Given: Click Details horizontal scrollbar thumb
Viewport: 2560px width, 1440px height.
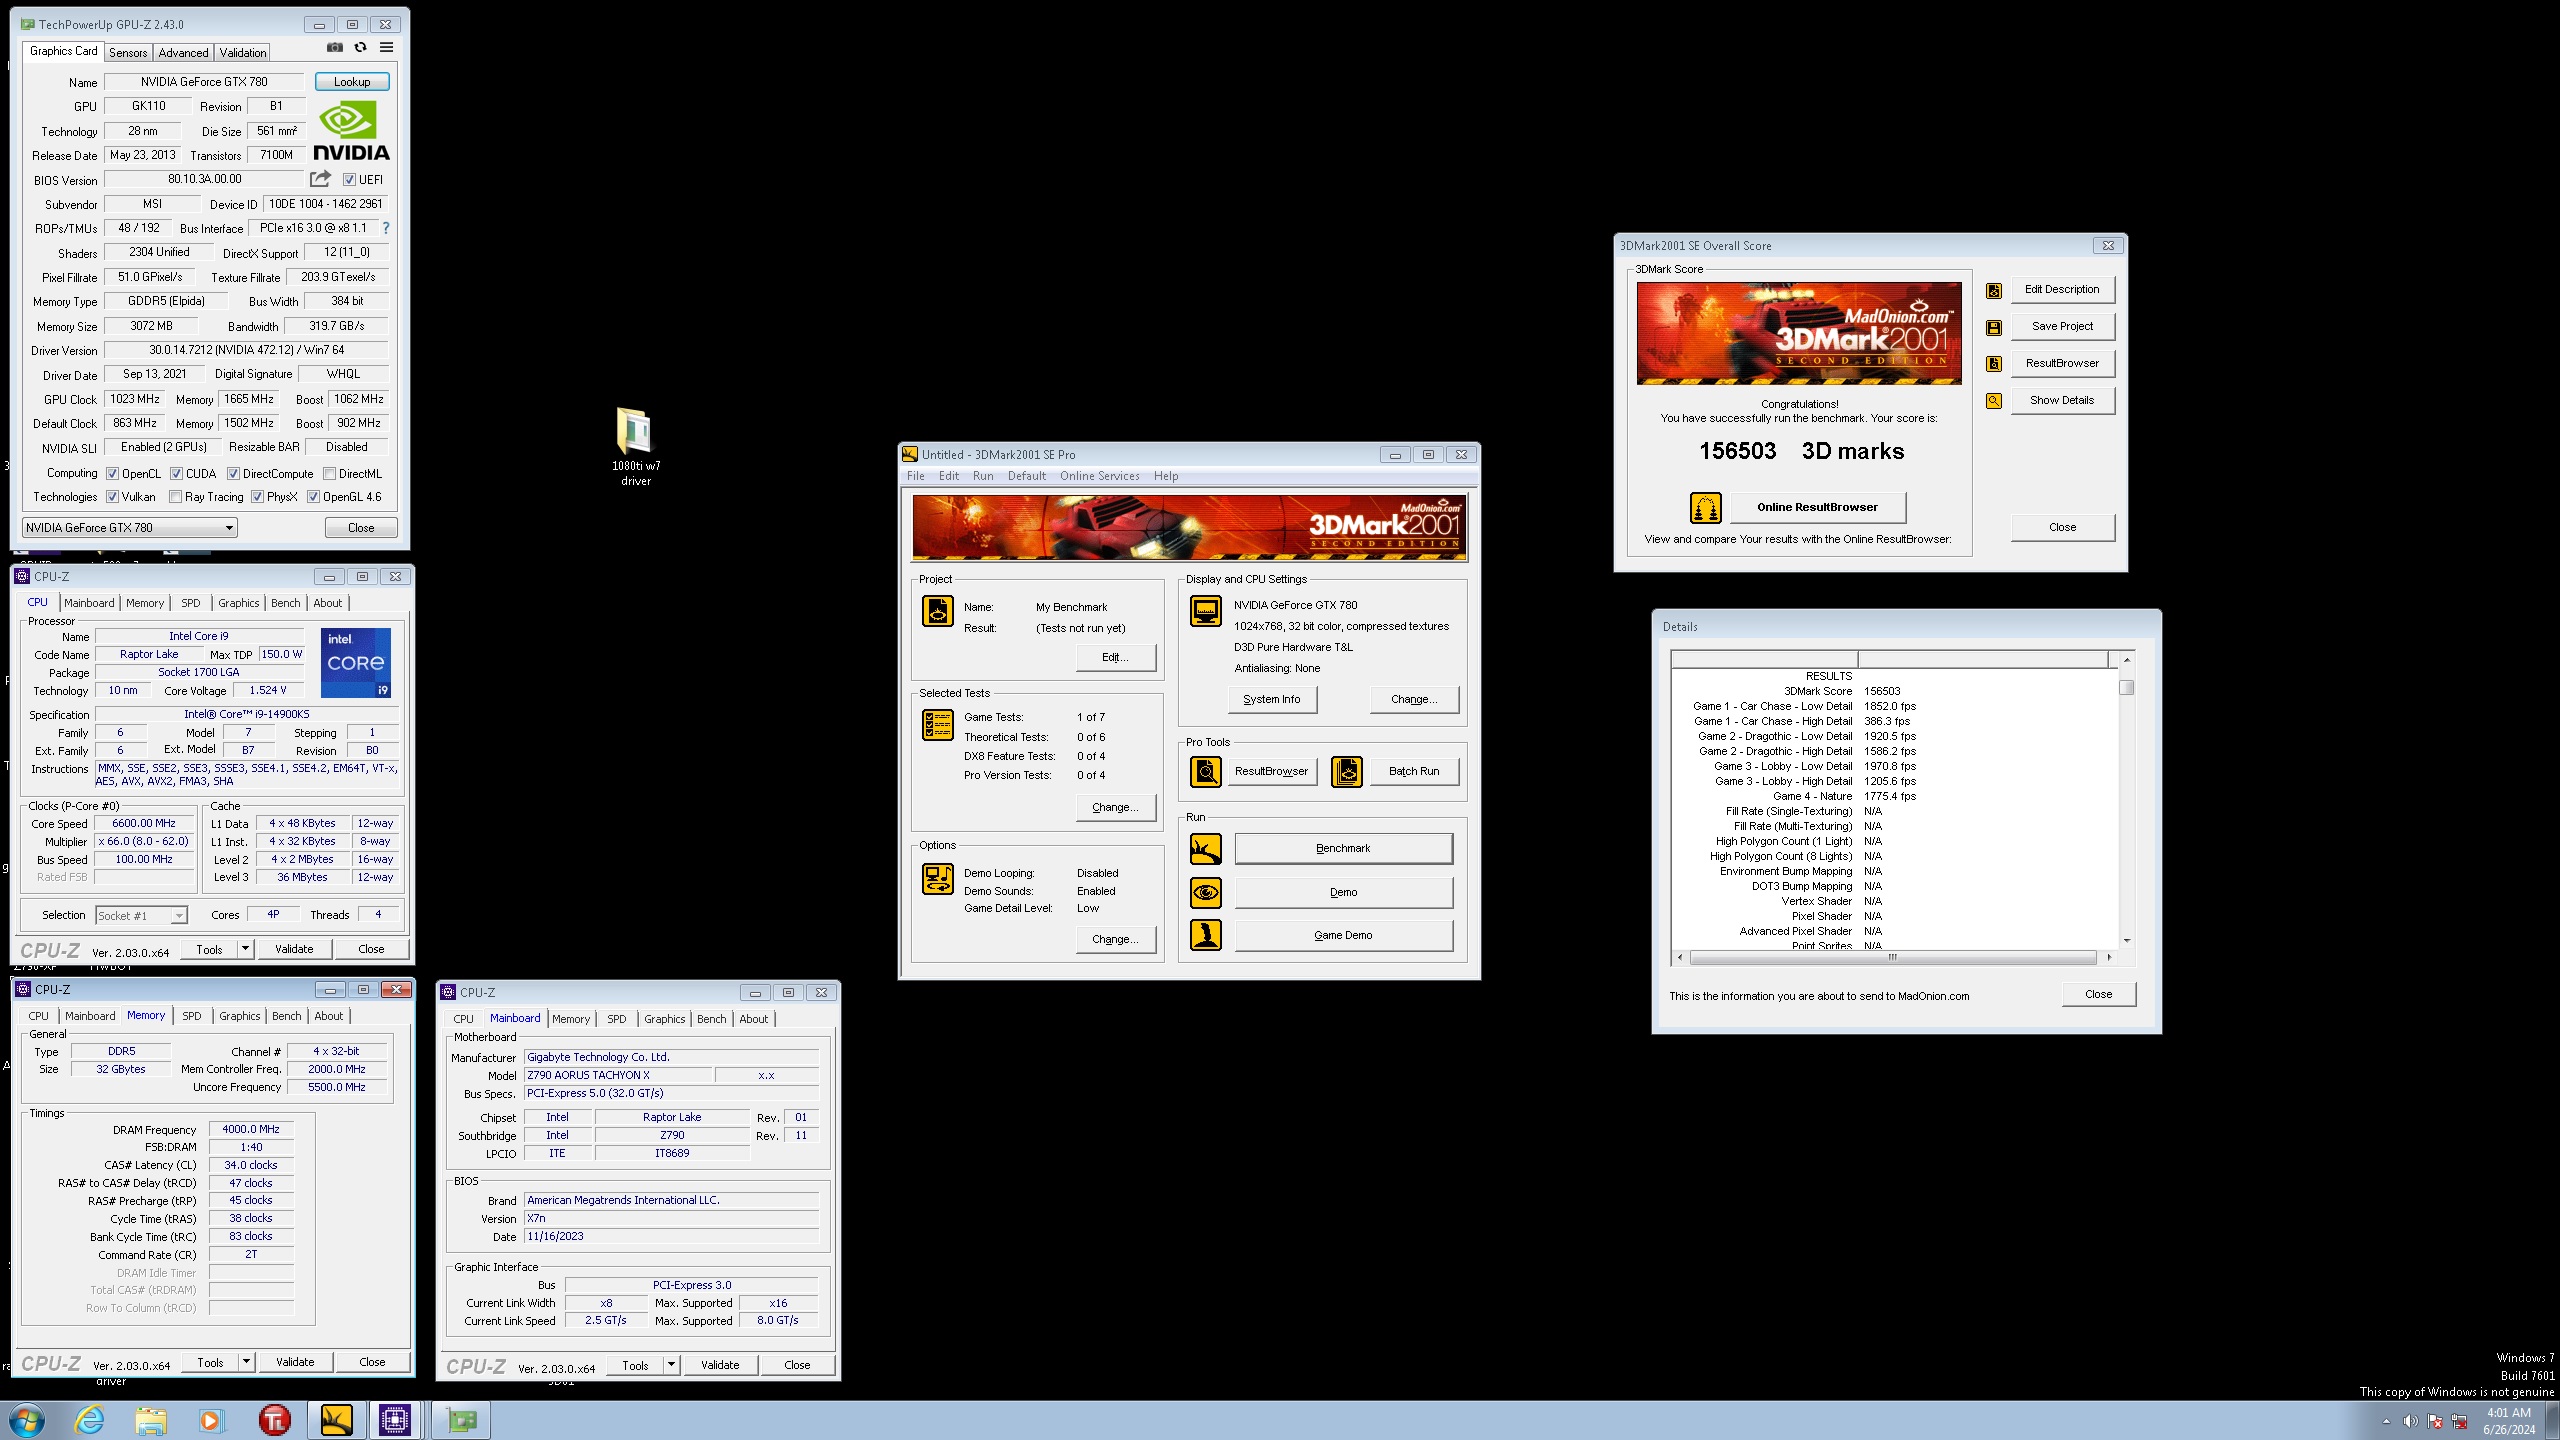Looking at the screenshot, I should pyautogui.click(x=1892, y=958).
